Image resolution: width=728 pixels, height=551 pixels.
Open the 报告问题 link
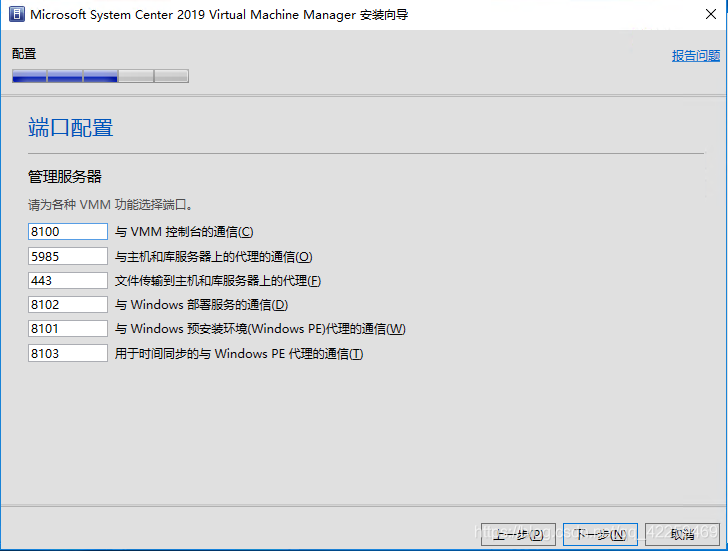point(696,56)
